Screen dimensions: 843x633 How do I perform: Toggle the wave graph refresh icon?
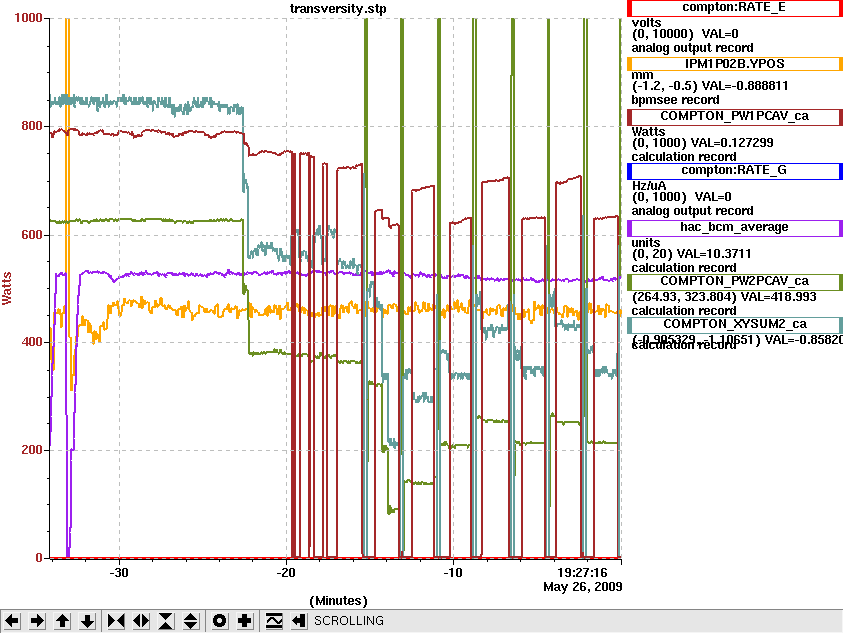pos(274,621)
